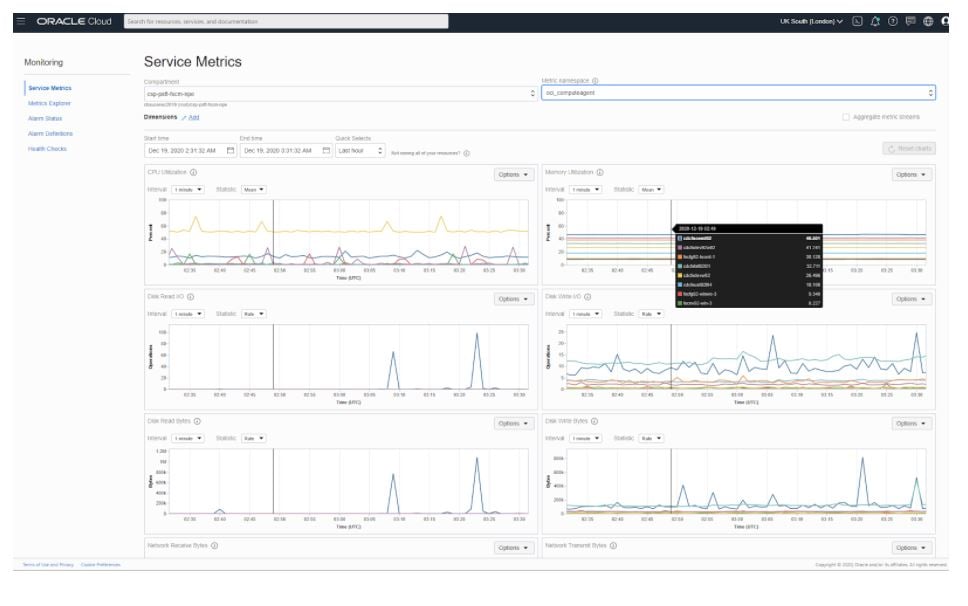968x606 pixels.
Task: Open Disk Write I/O Options button
Action: pos(911,299)
